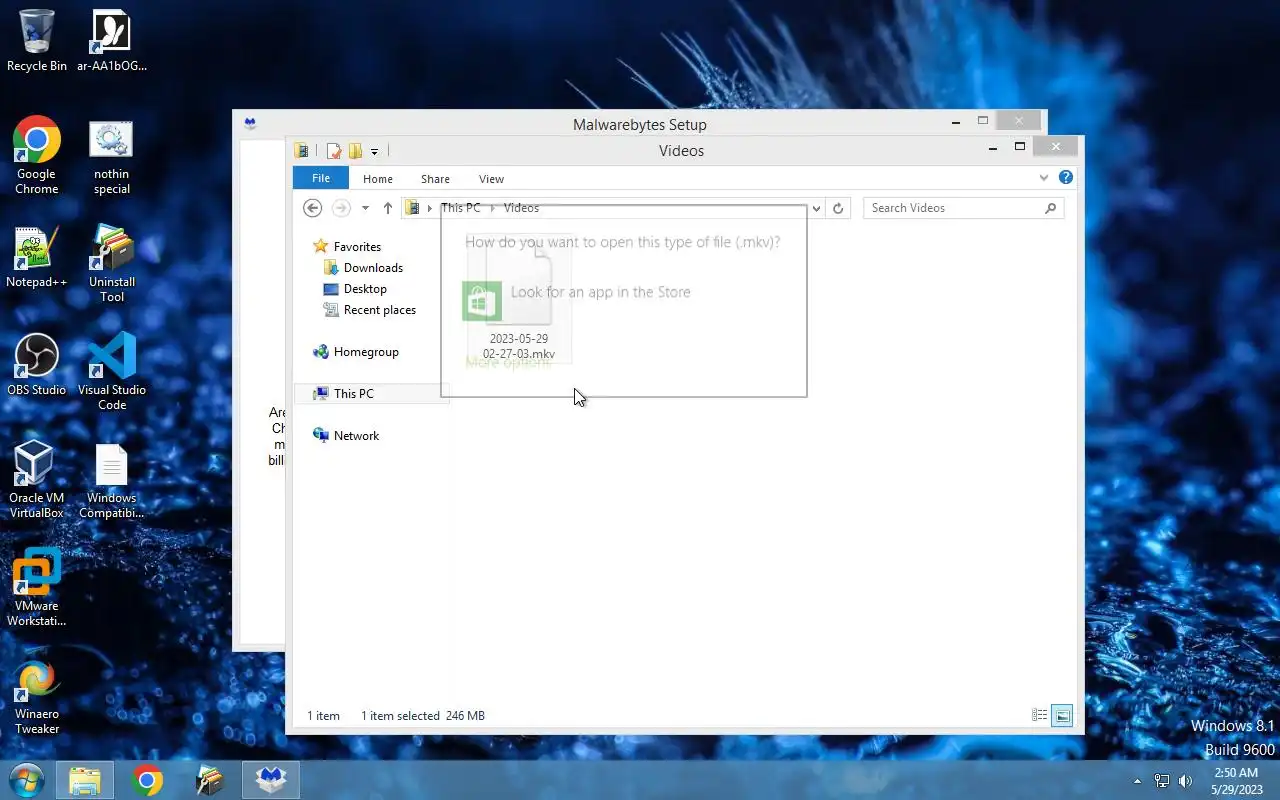Open the recent locations dropdown arrow
The image size is (1280, 800).
tap(365, 208)
